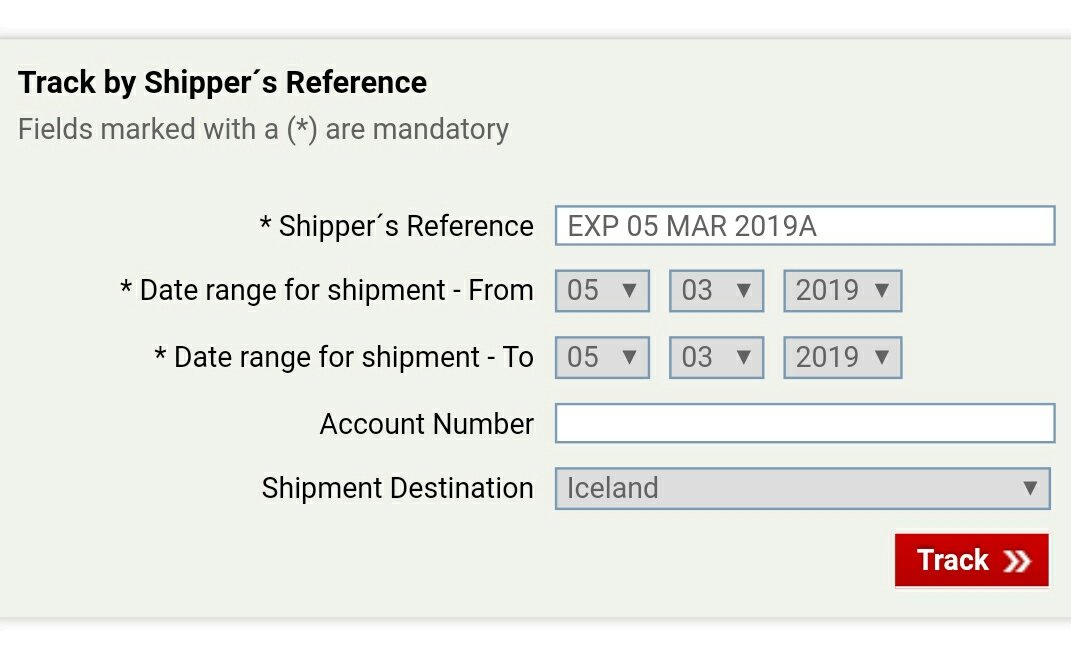
Task: Click the Shipment Destination label
Action: coord(398,489)
